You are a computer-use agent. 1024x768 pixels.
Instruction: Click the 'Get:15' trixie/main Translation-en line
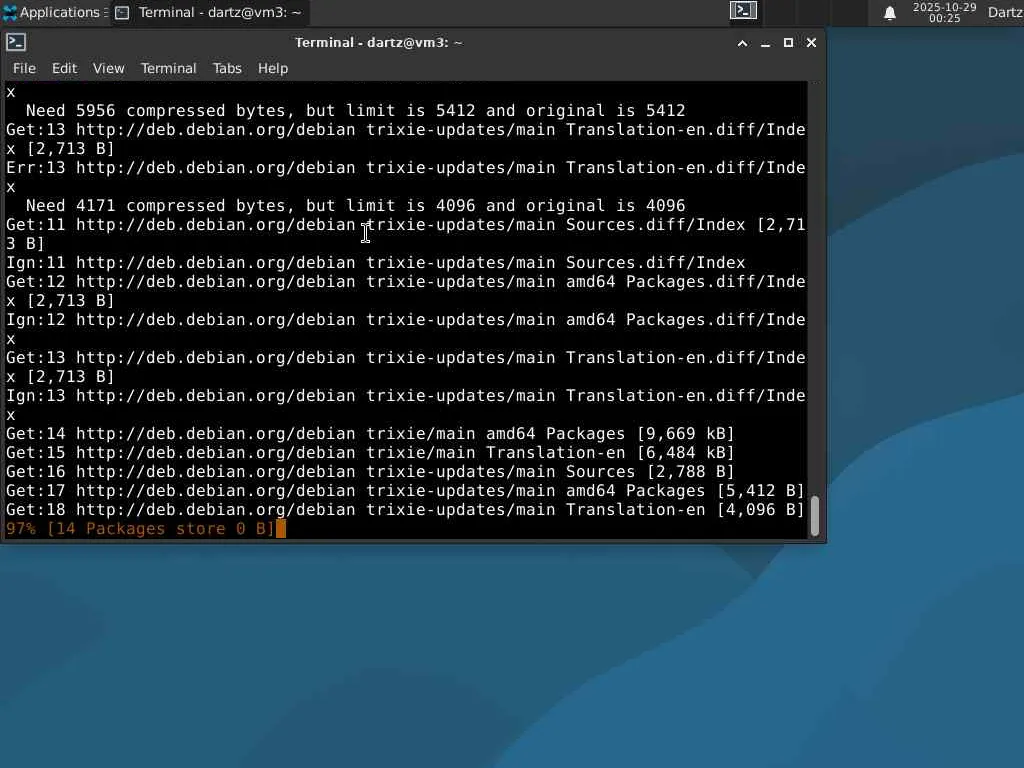370,453
